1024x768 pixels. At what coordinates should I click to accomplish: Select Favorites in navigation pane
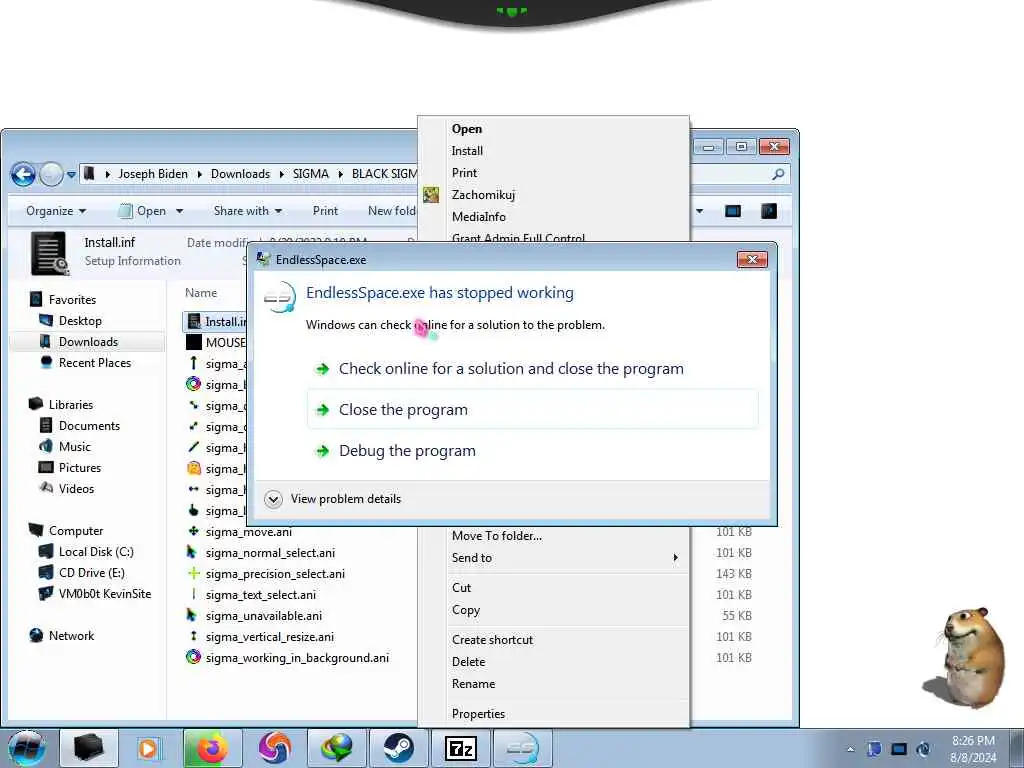(x=72, y=300)
